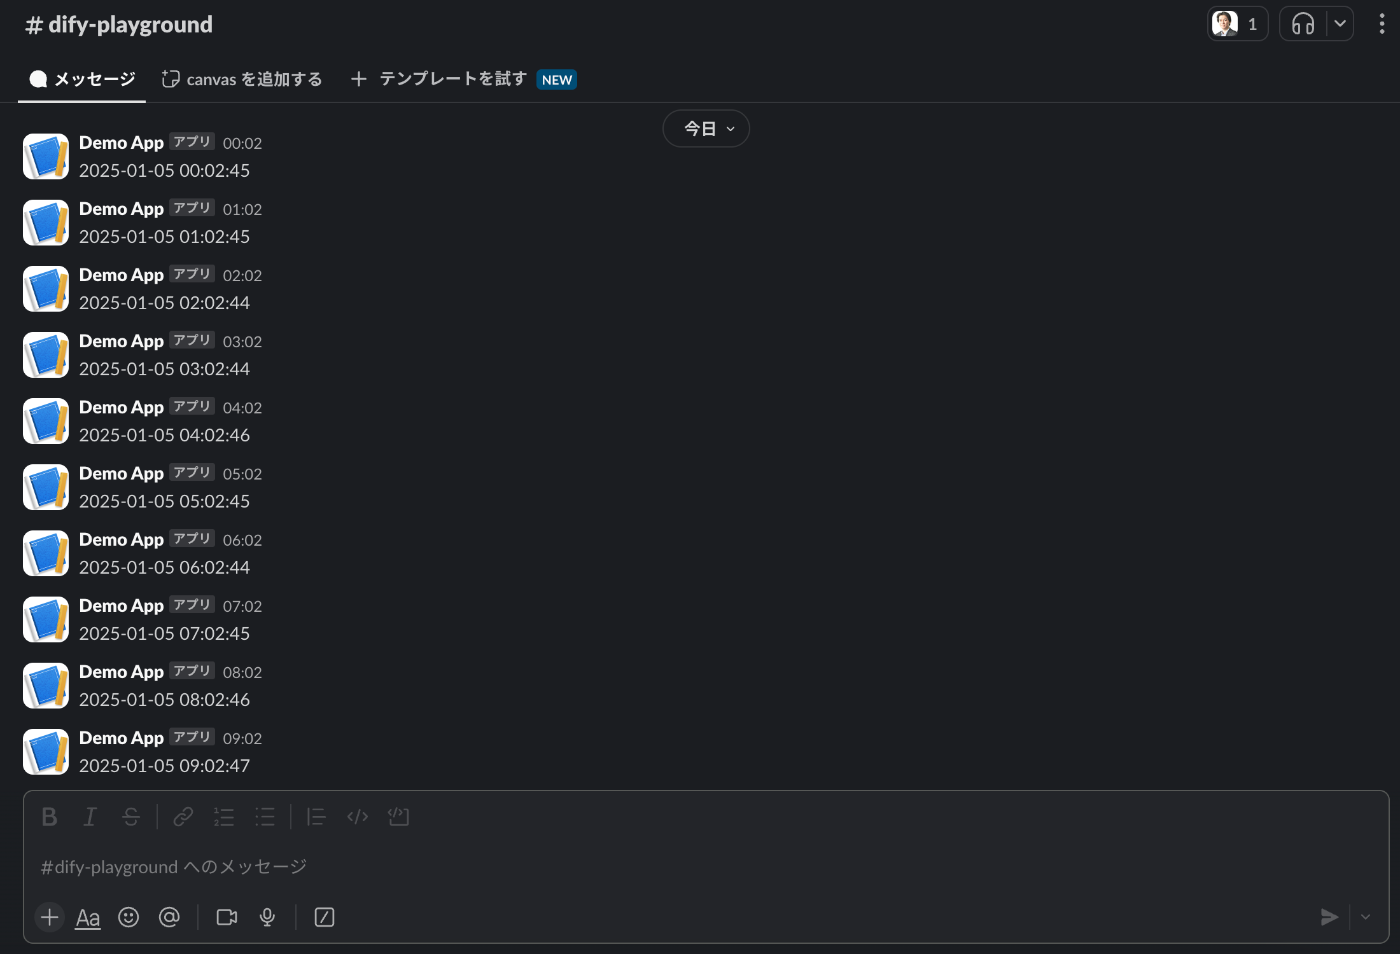Open the emoji picker
1400x954 pixels.
coord(128,917)
